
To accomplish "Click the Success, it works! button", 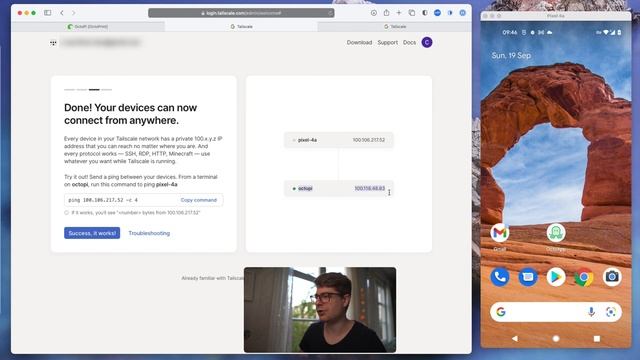I will 92,233.
